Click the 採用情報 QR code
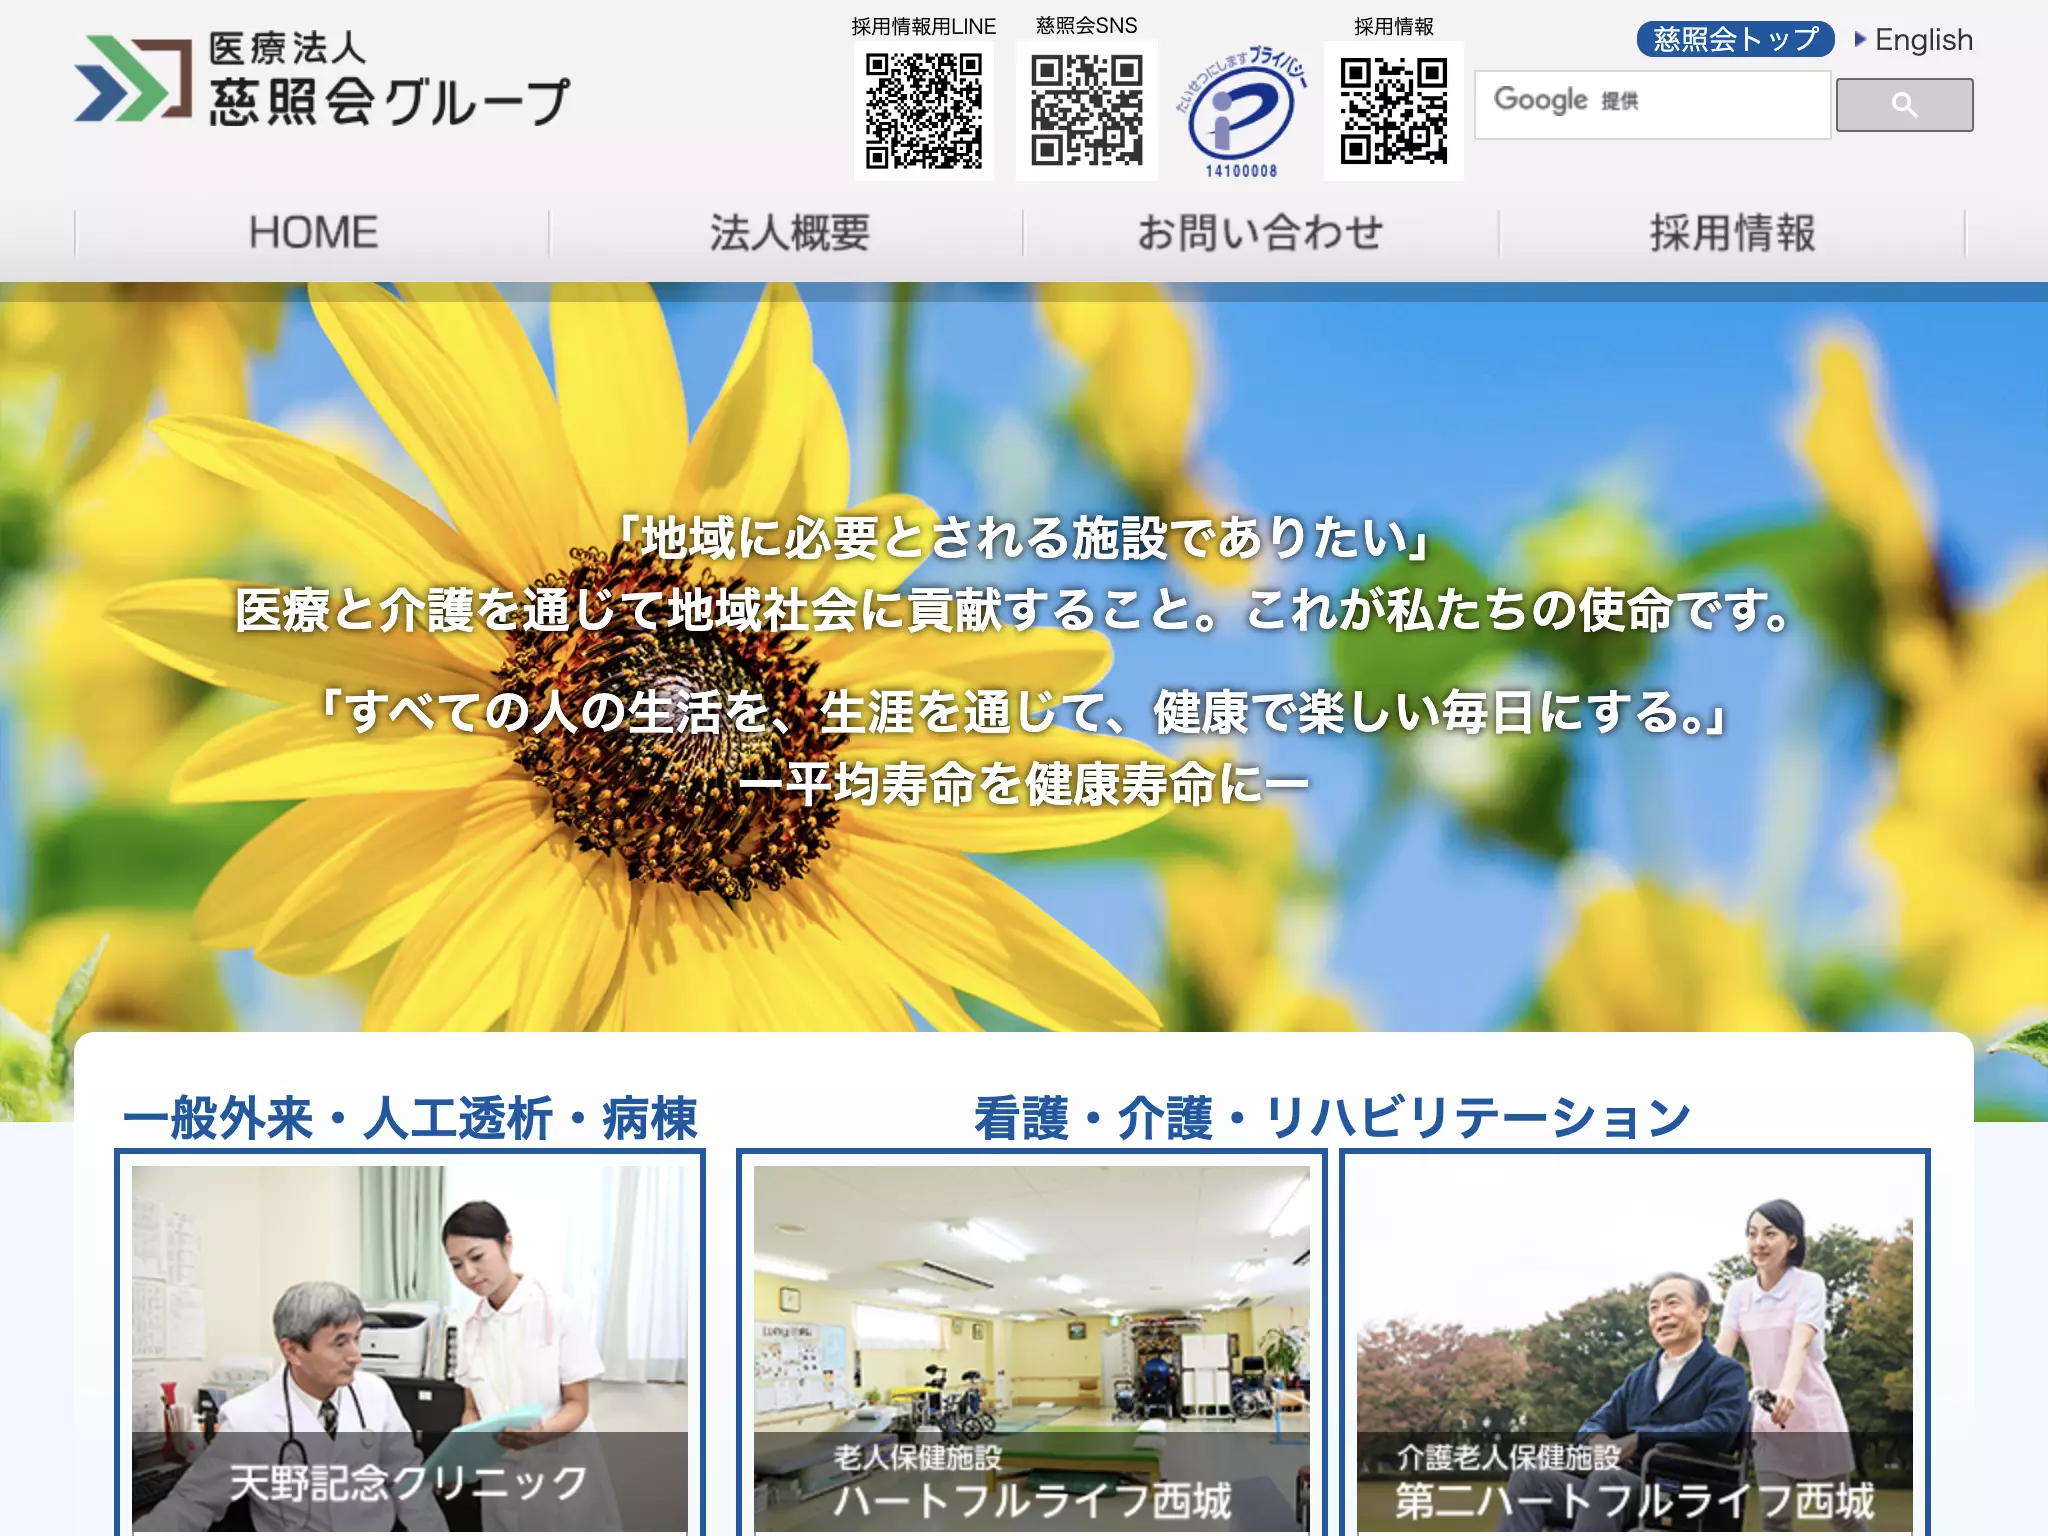Screen dimensions: 2048x1536 pyautogui.click(x=1393, y=111)
